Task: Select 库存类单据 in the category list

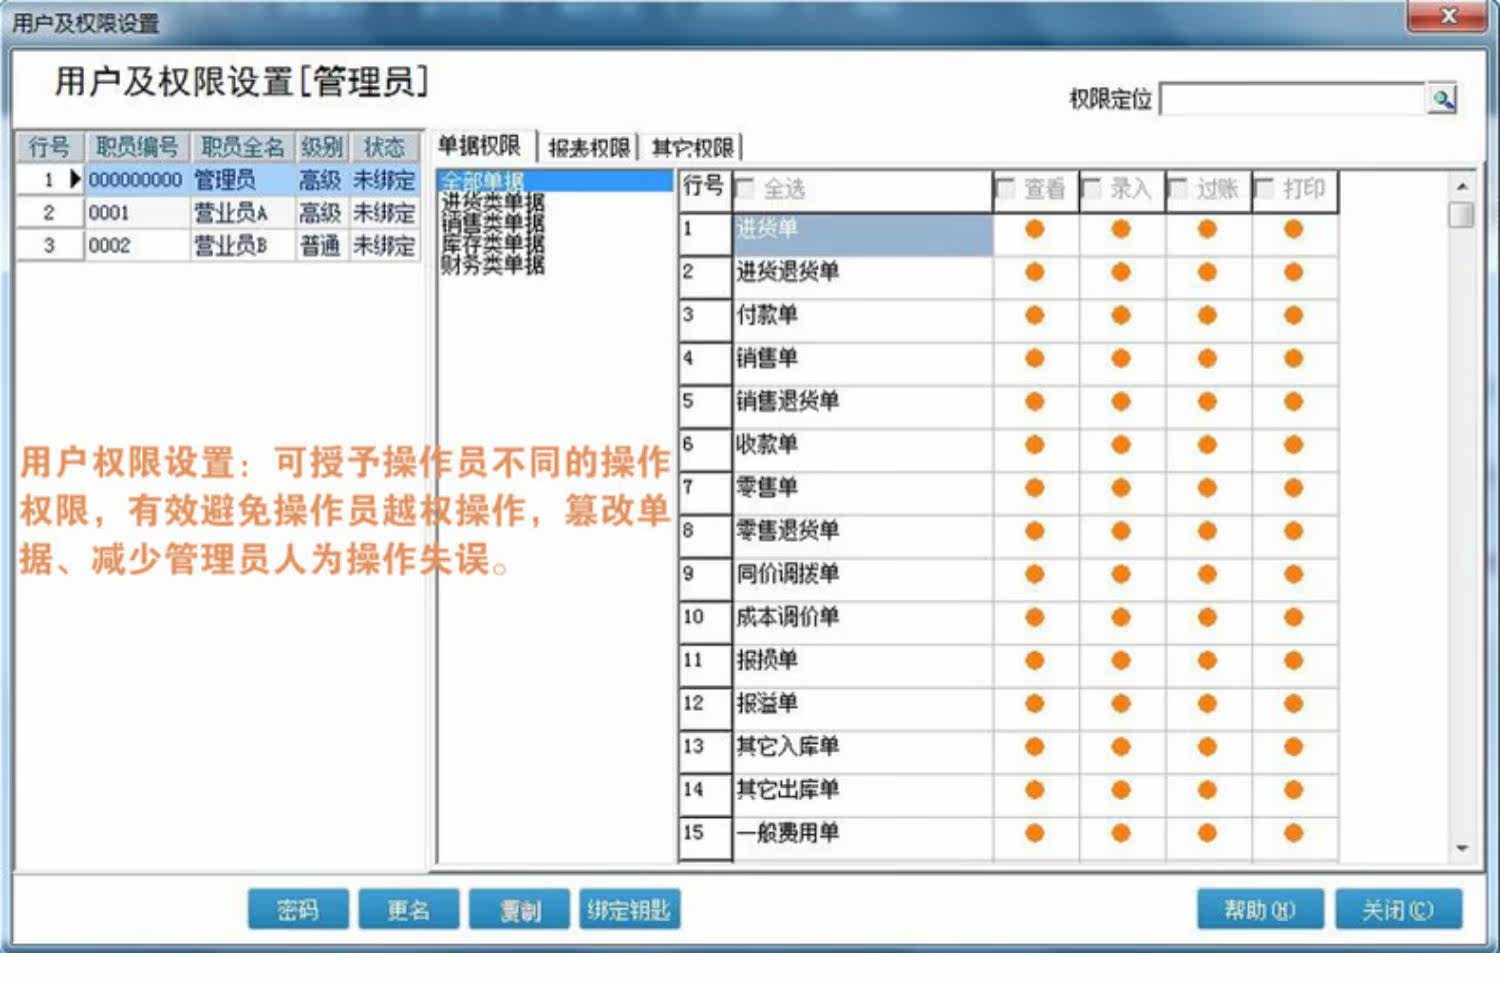Action: click(493, 244)
